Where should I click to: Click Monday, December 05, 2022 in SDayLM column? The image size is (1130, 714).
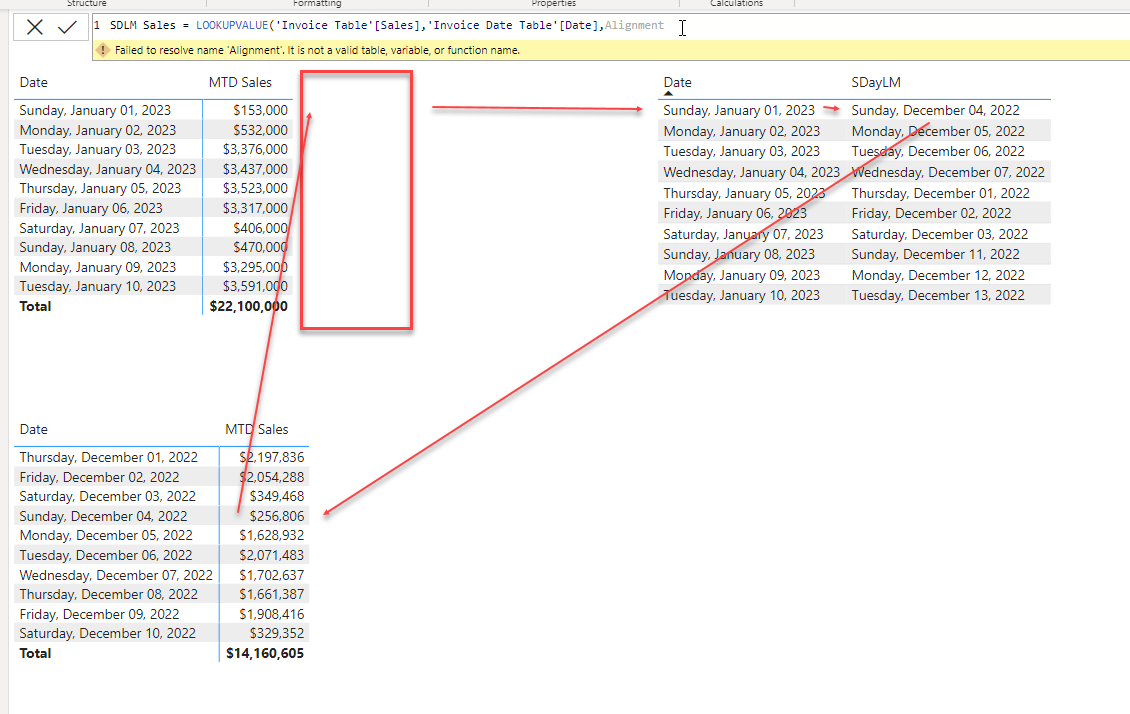tap(938, 131)
